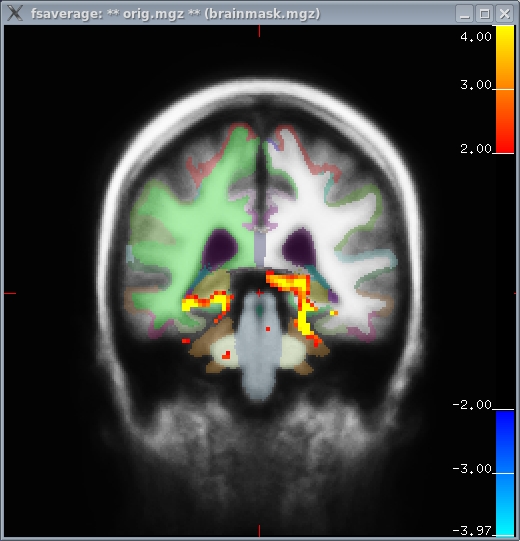Click the pale yellow cerebellar white matter beside the activation

(293, 352)
